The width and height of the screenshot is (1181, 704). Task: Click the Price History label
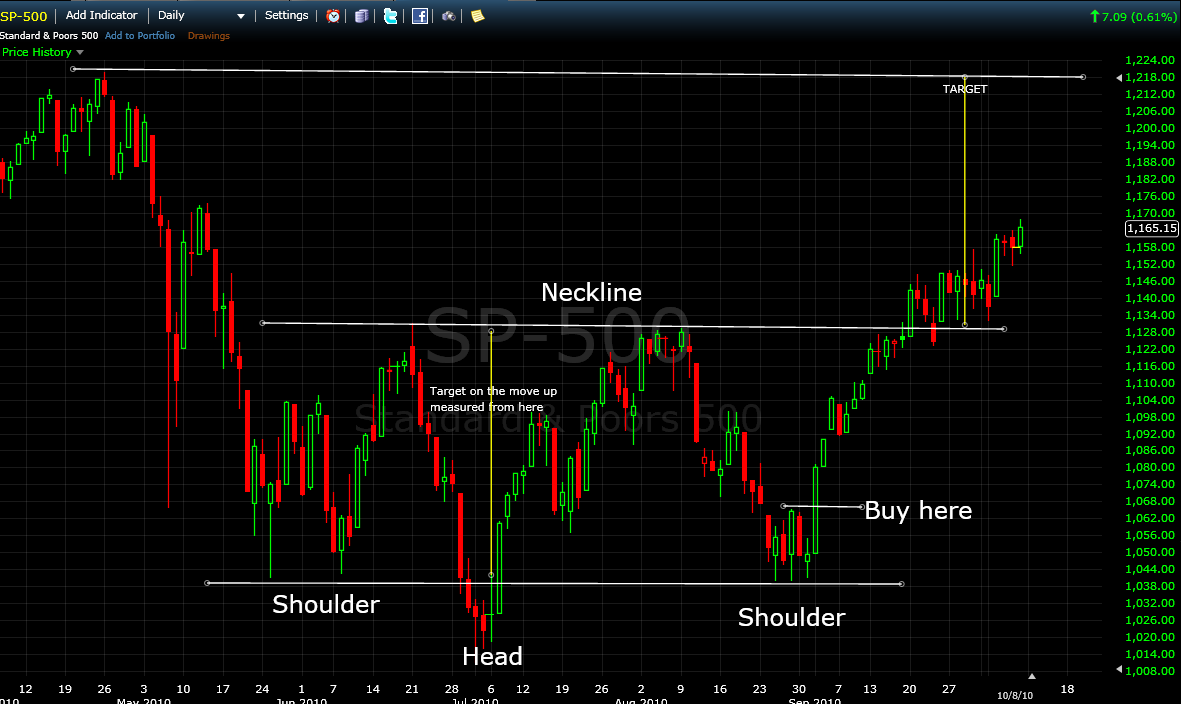36,52
